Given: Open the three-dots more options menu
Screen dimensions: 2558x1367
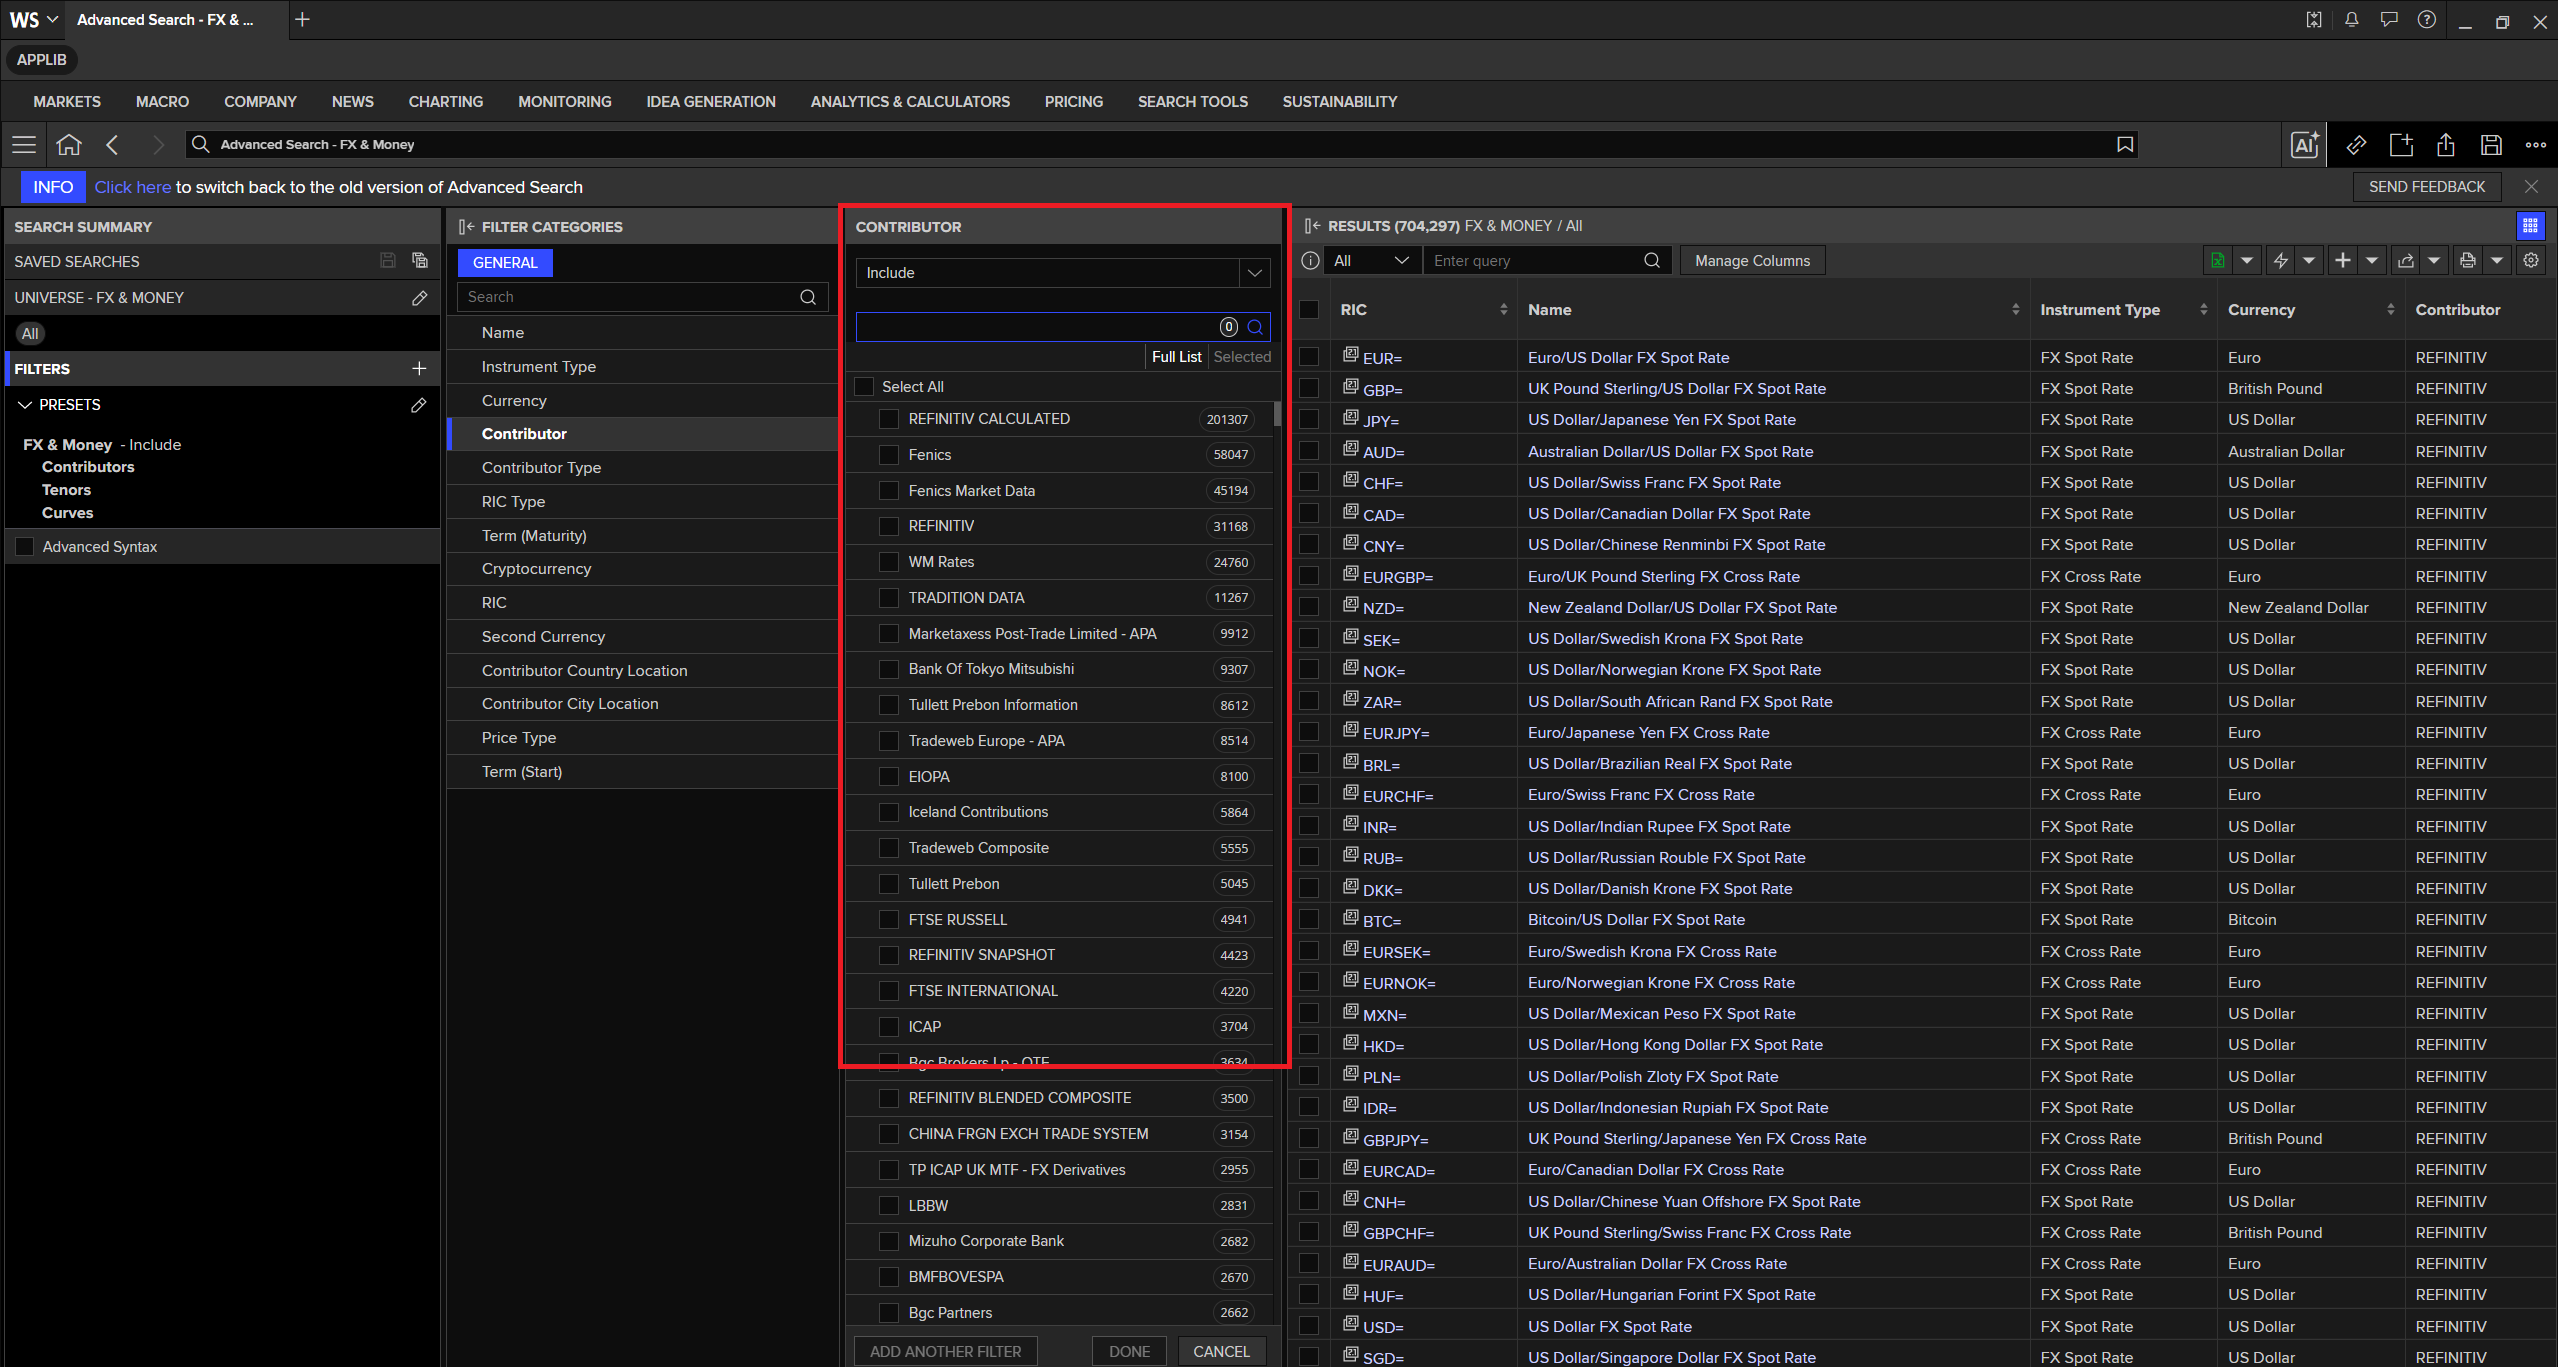Looking at the screenshot, I should coord(2536,145).
